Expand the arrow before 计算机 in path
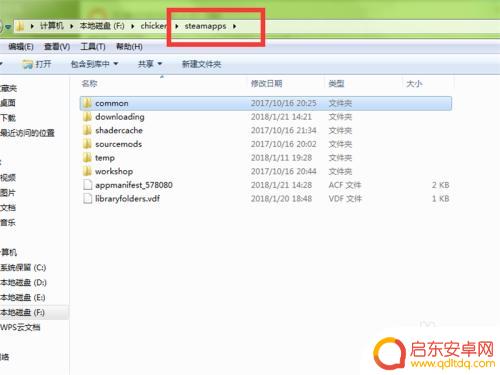The height and width of the screenshot is (375, 500). [x=32, y=26]
